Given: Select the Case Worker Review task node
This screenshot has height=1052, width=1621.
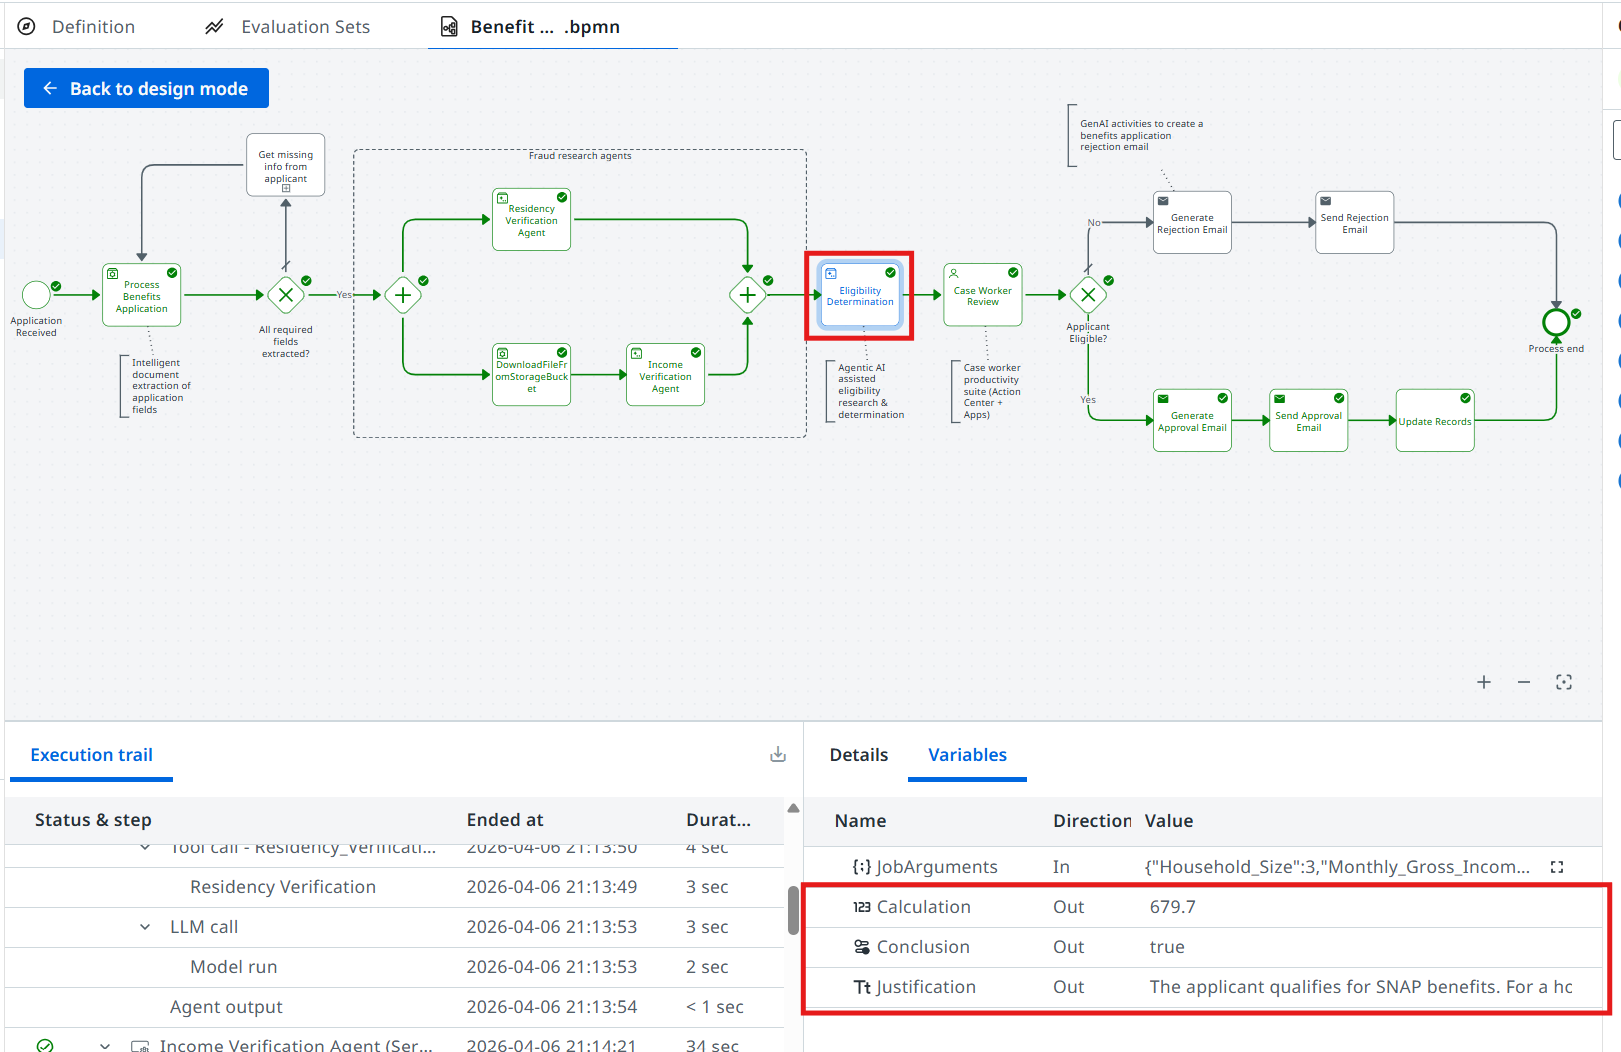Looking at the screenshot, I should 983,295.
